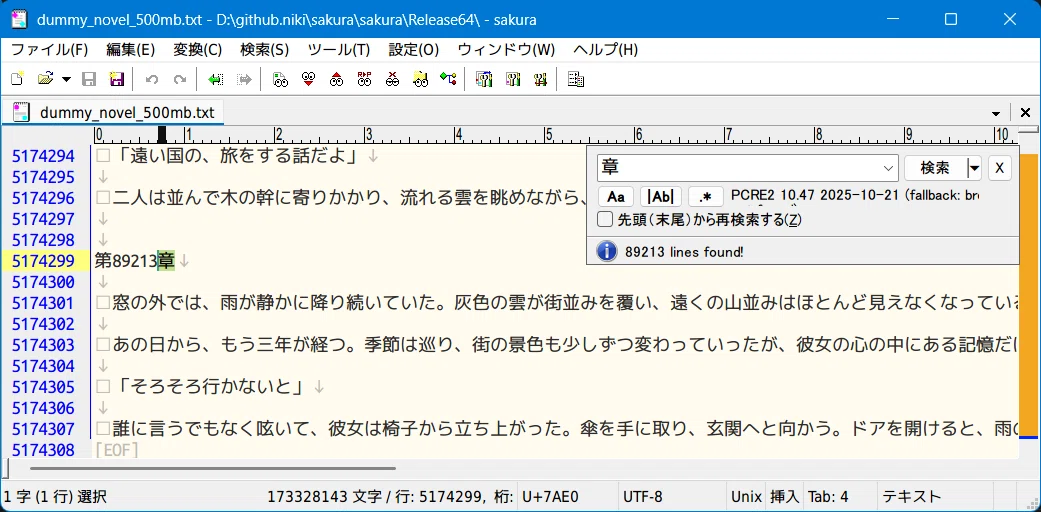
Task: Click line number 5174294 in the gutter
Action: pyautogui.click(x=43, y=157)
